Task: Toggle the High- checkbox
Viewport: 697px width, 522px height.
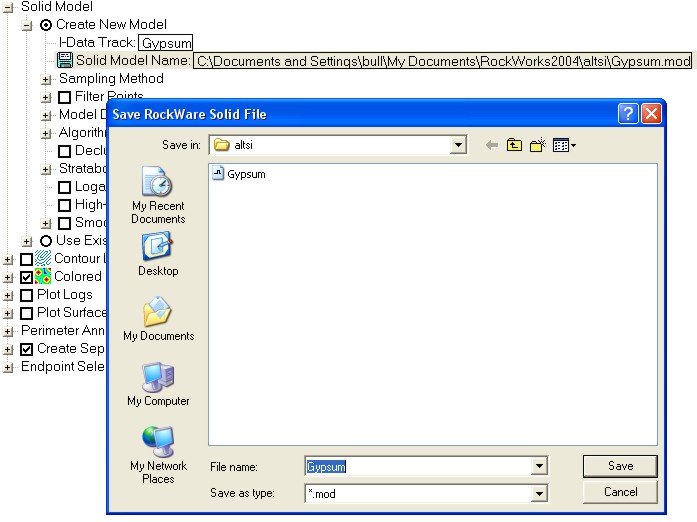Action: [x=64, y=205]
